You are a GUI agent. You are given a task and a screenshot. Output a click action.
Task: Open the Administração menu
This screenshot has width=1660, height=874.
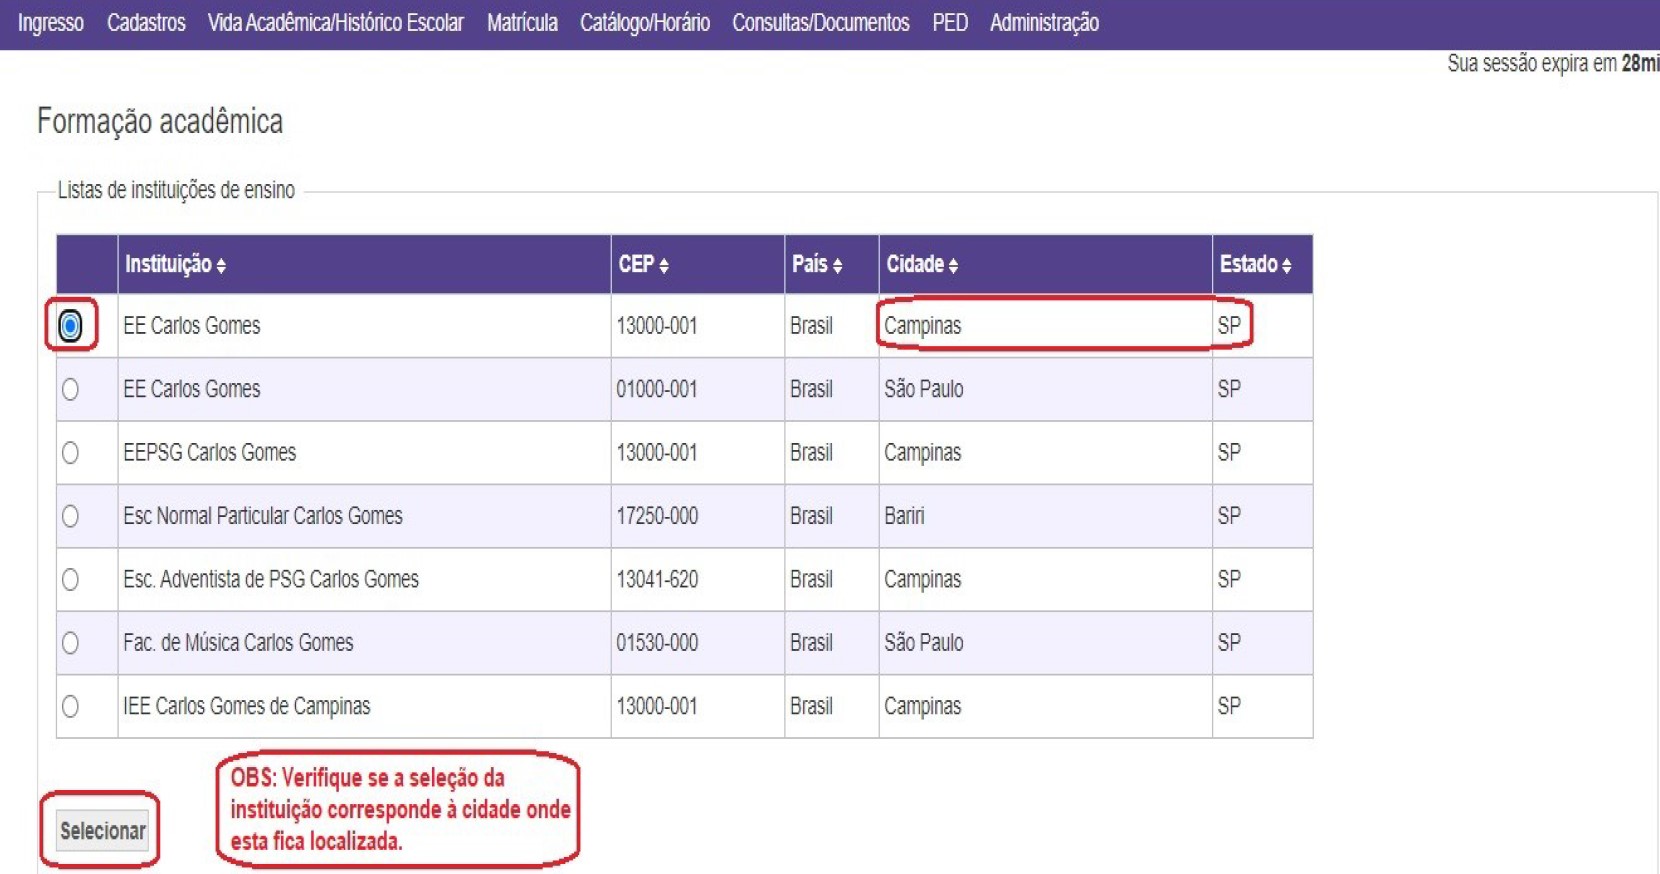(1044, 22)
